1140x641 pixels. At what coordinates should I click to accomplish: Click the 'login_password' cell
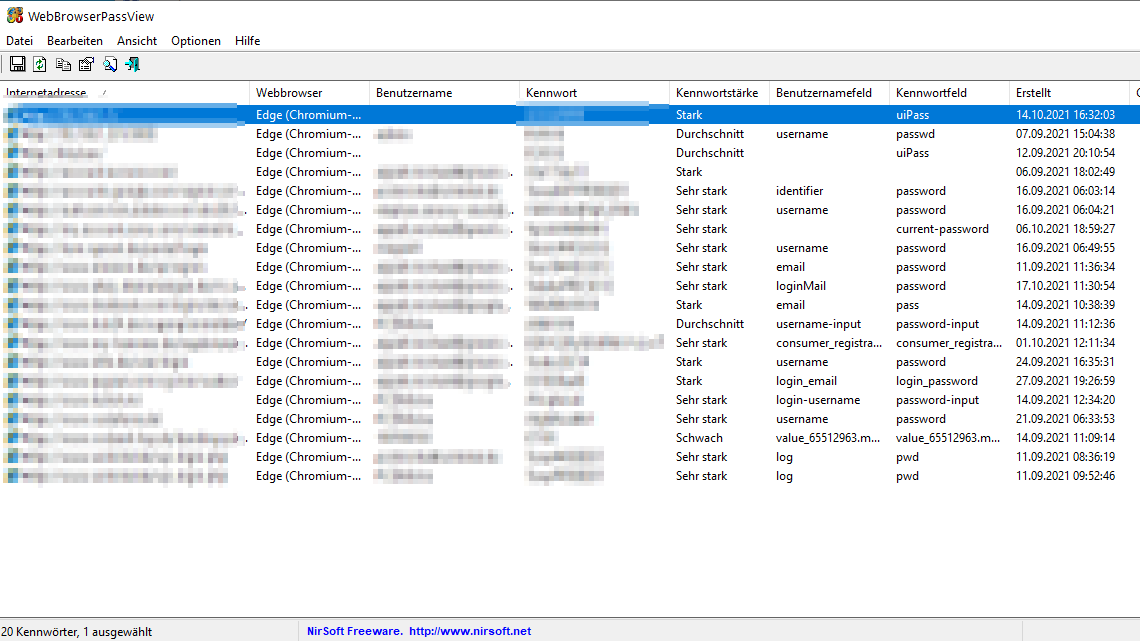tap(936, 381)
